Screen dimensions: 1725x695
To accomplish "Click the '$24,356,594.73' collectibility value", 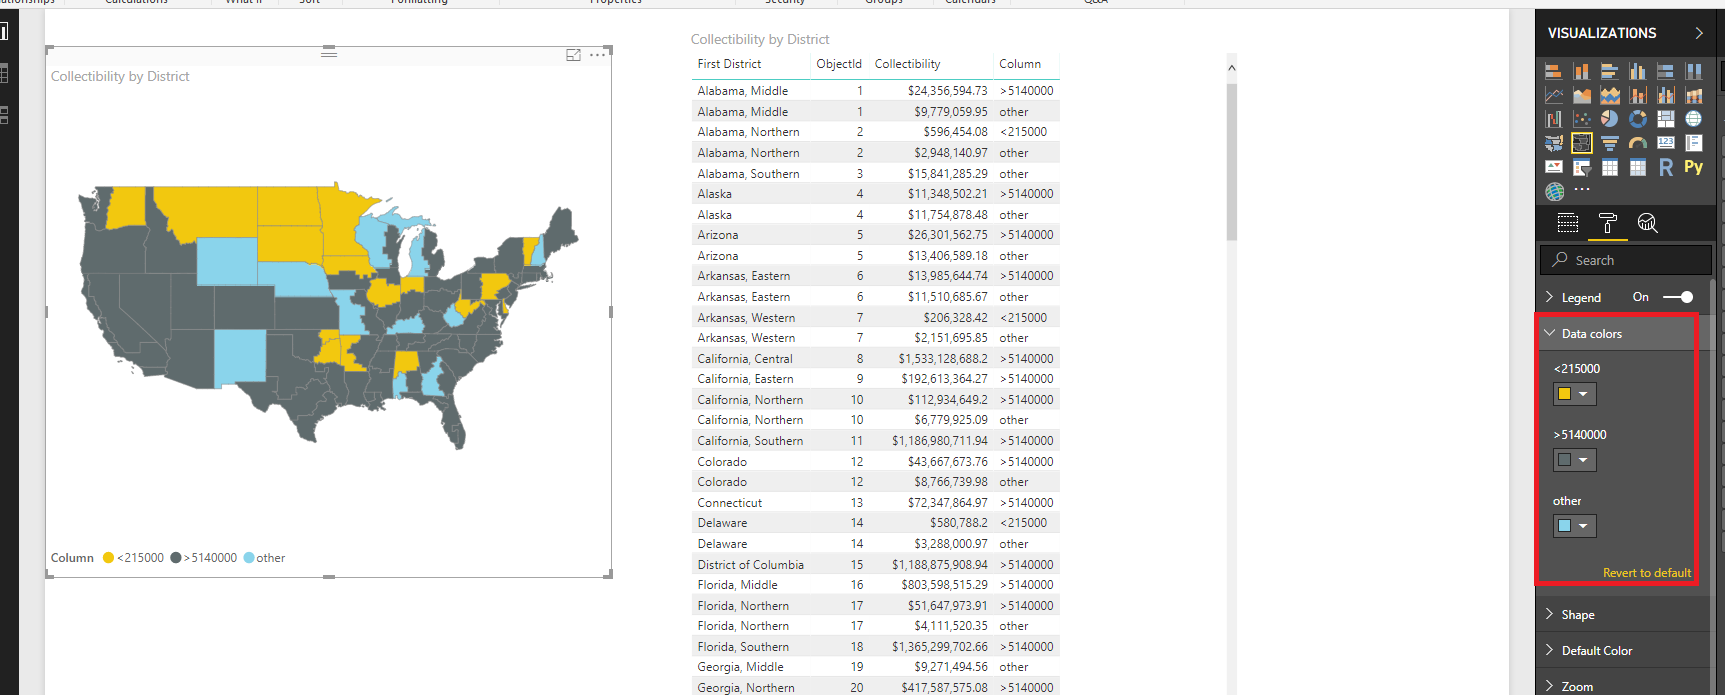I will [x=947, y=91].
